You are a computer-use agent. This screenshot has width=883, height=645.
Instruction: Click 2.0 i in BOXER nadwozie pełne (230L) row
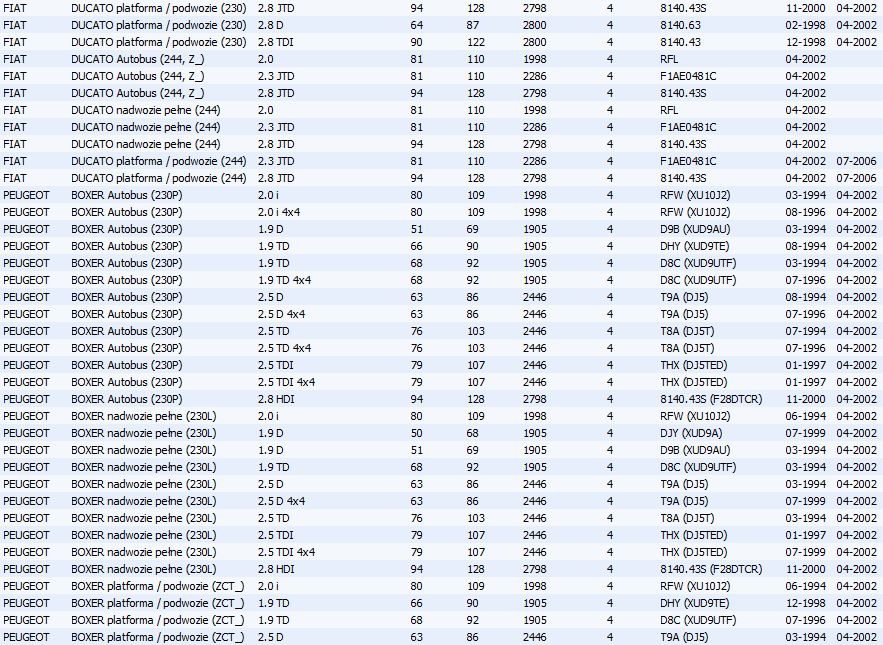(268, 416)
